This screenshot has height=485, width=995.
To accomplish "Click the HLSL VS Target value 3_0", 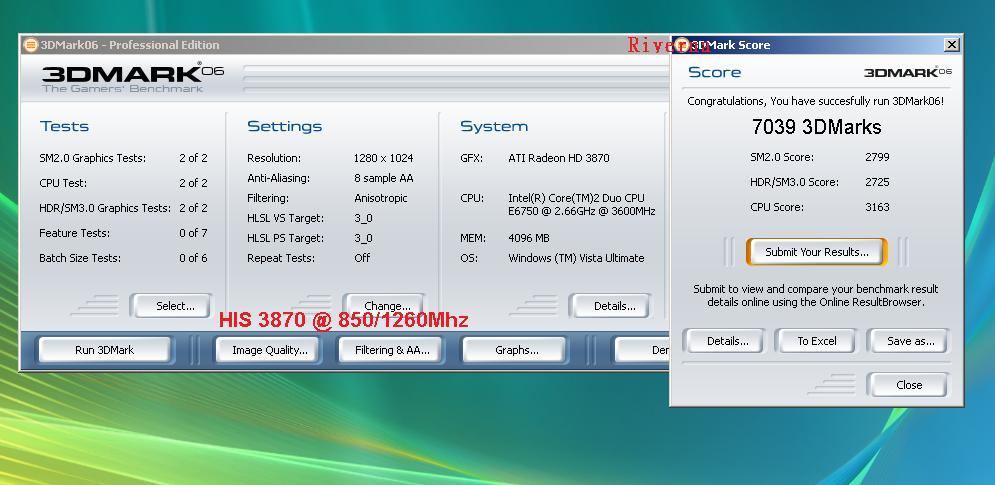I will tap(363, 218).
